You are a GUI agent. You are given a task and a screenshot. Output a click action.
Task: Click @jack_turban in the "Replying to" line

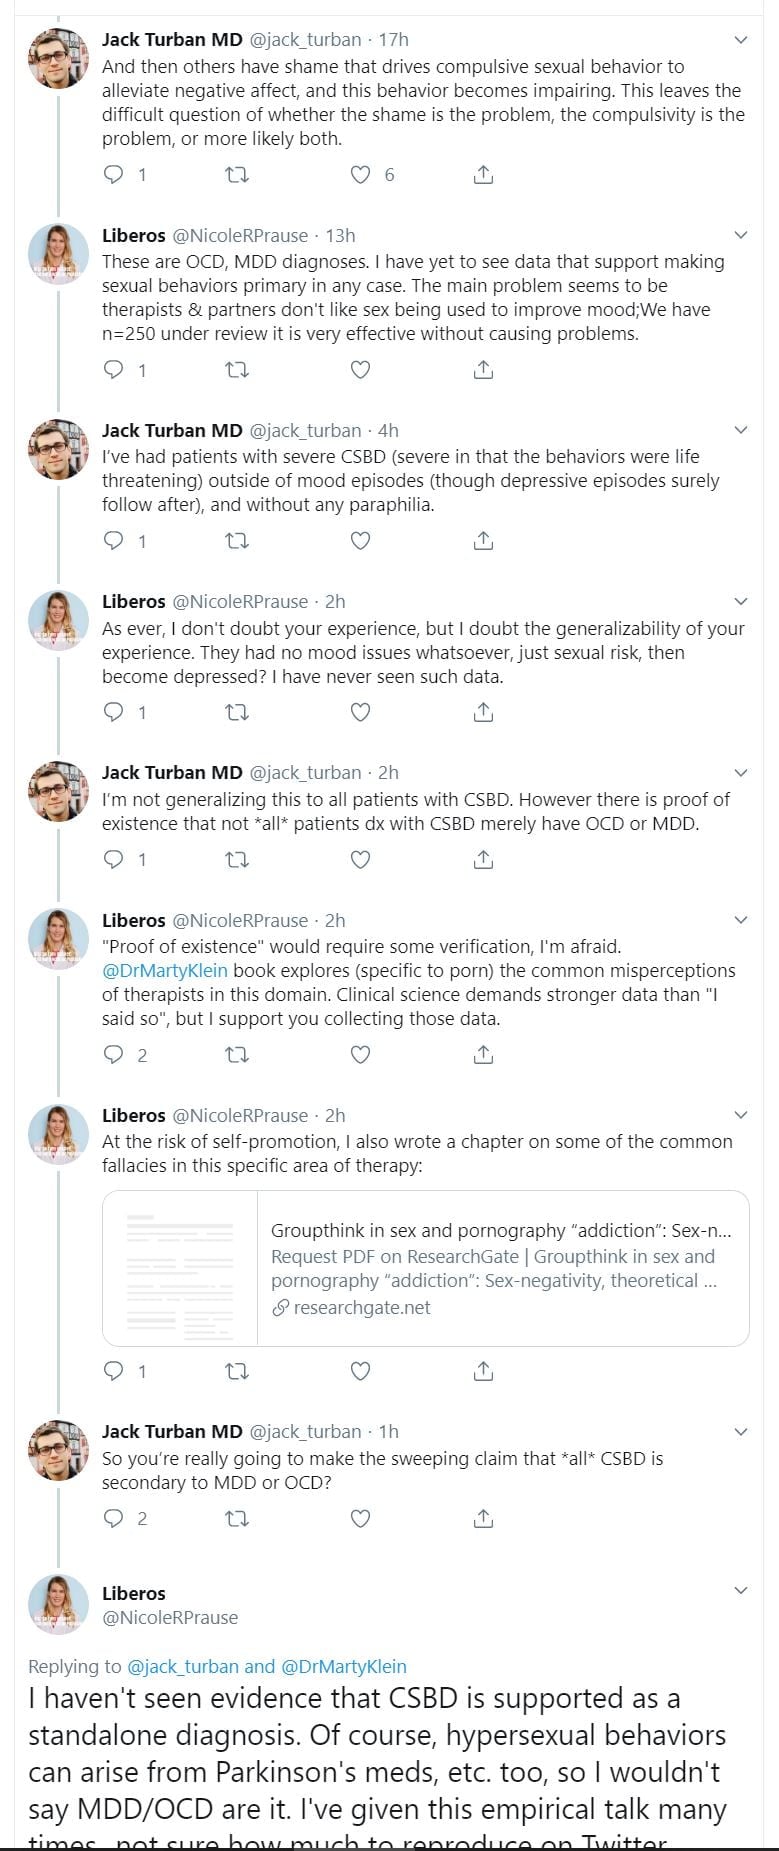pyautogui.click(x=183, y=1666)
